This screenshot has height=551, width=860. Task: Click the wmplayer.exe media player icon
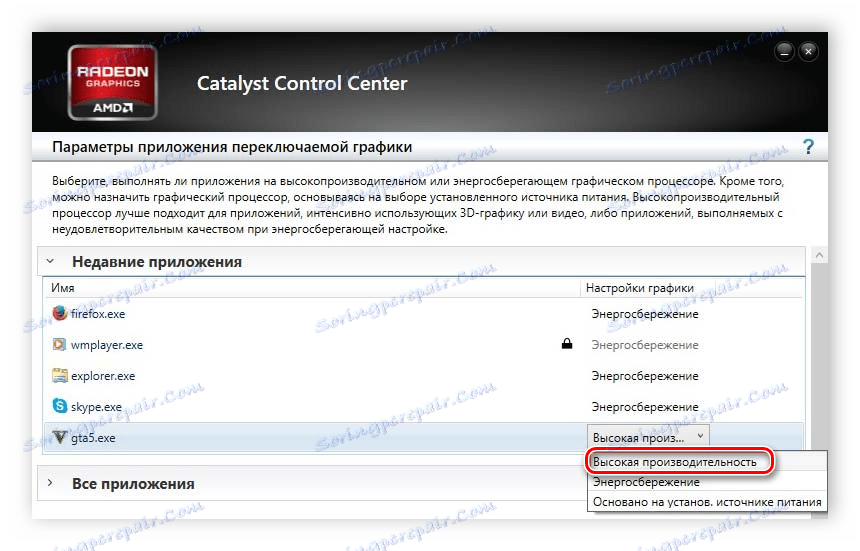59,344
